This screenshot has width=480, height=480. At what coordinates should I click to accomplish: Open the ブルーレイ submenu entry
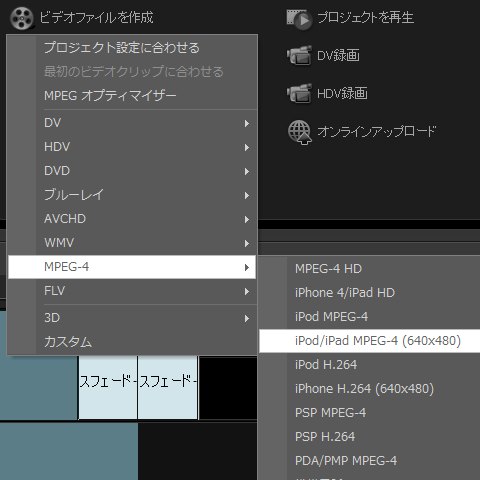click(132, 195)
